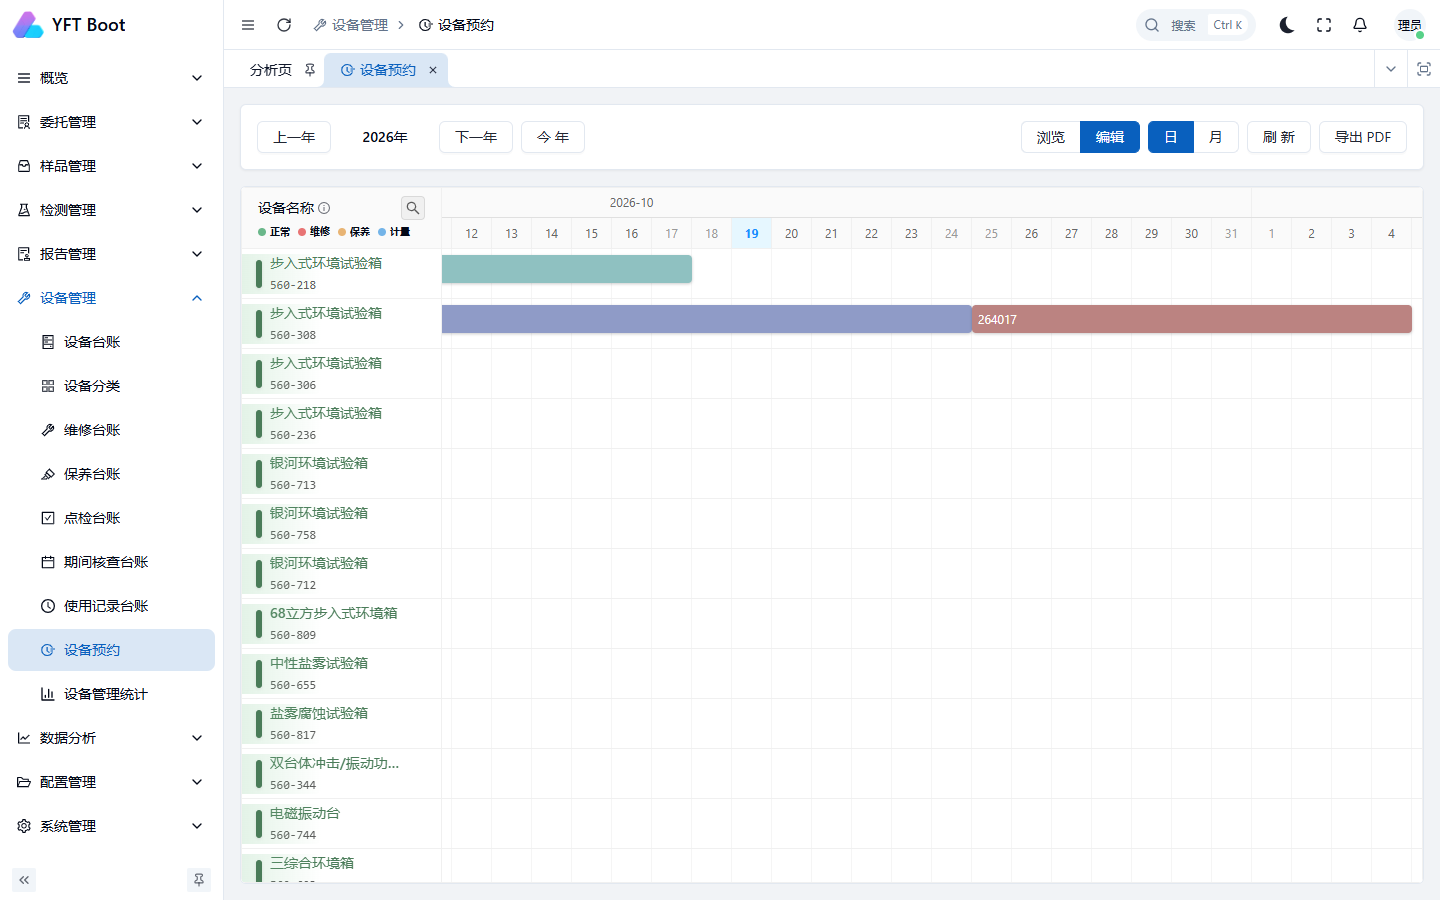Expand the 检测管理 menu
1440x900 pixels.
(111, 210)
